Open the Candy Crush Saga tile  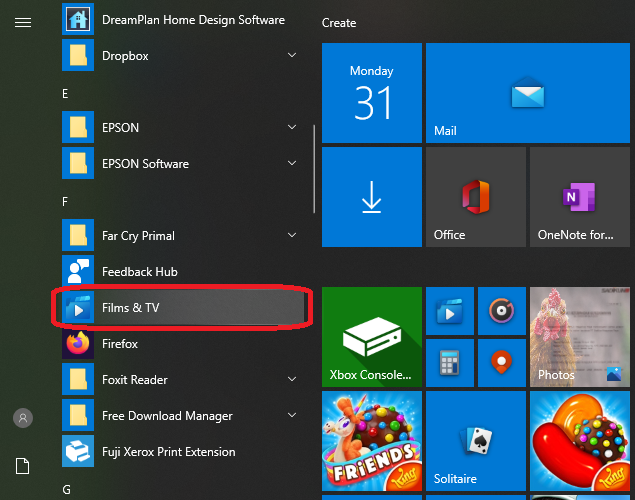coord(580,441)
